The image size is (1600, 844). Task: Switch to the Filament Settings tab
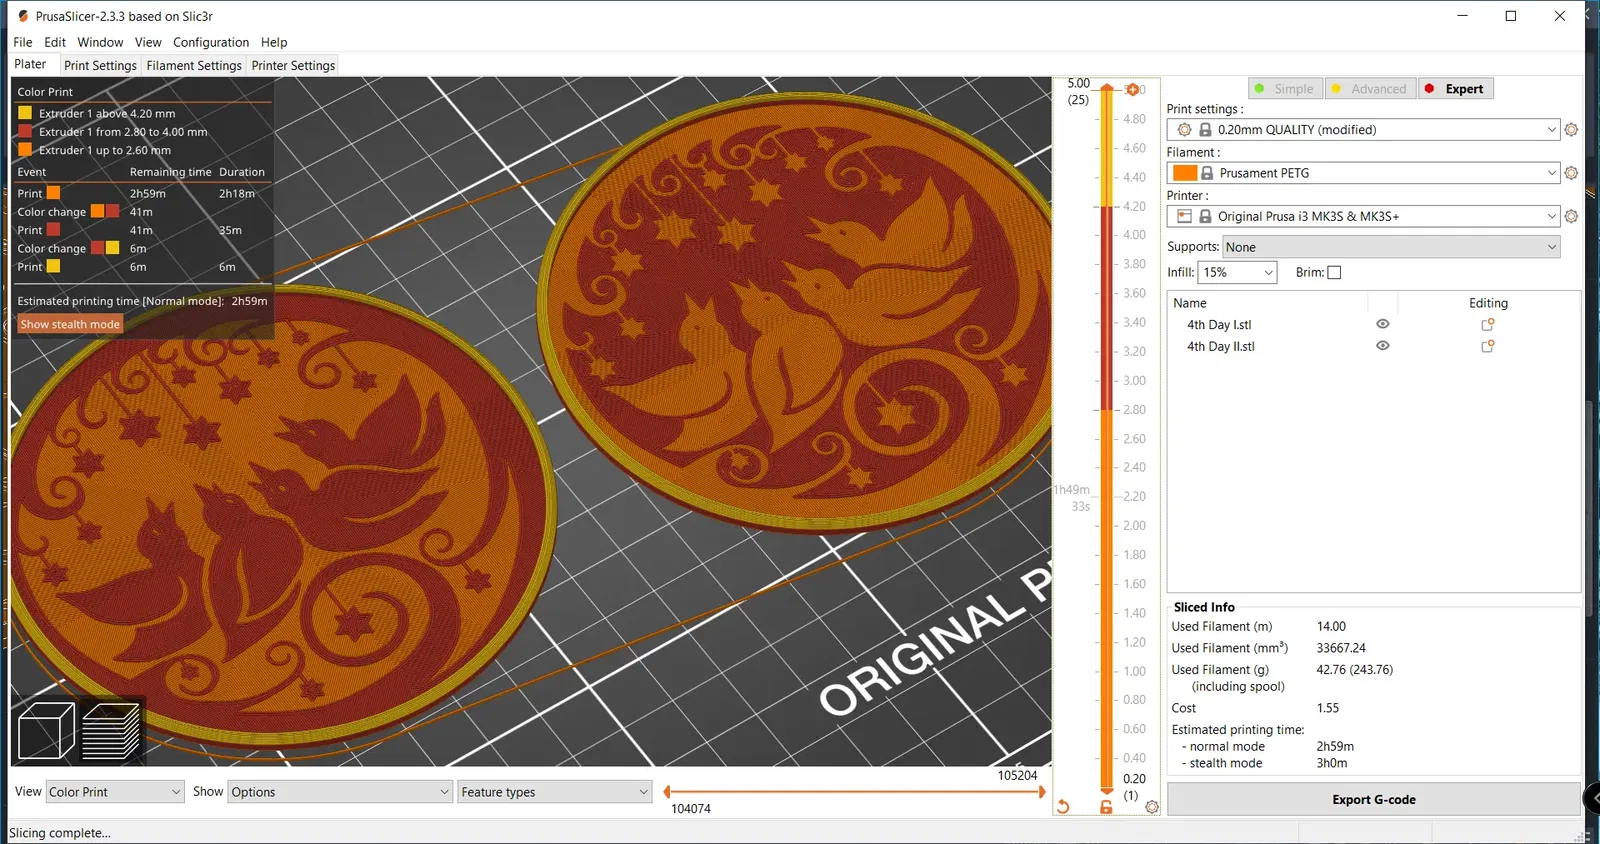coord(194,65)
